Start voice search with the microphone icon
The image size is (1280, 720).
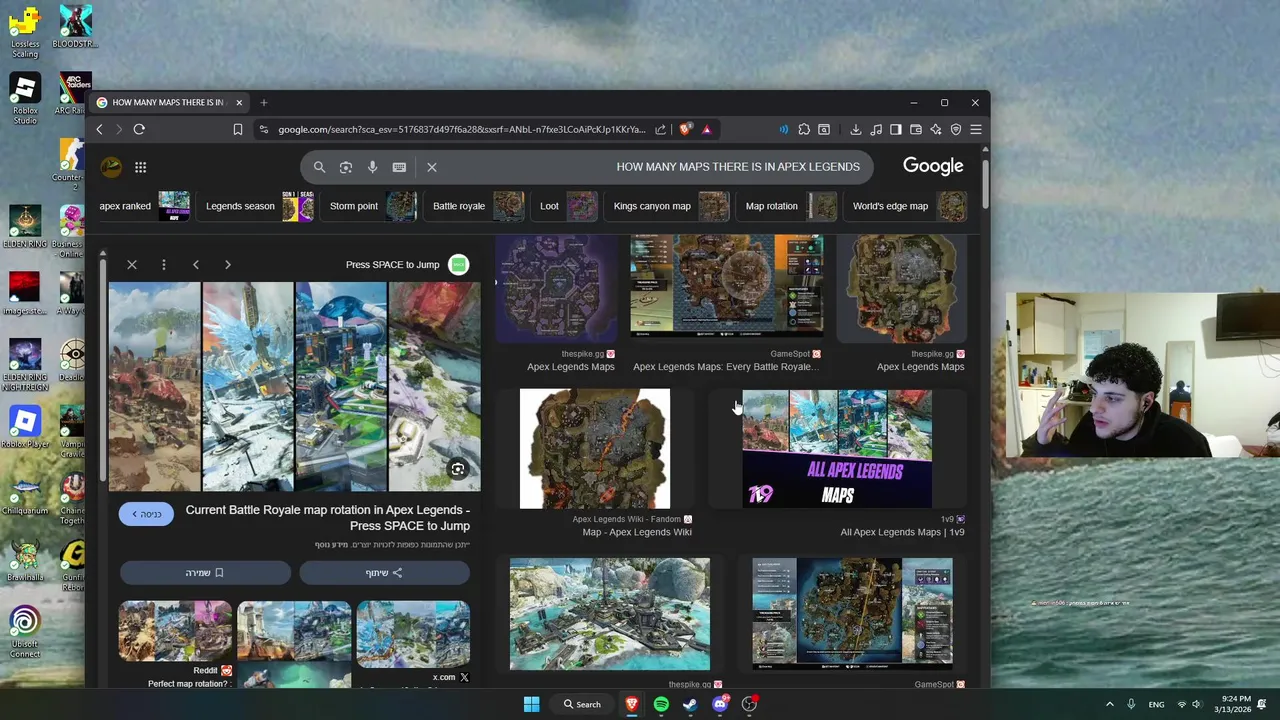point(372,167)
